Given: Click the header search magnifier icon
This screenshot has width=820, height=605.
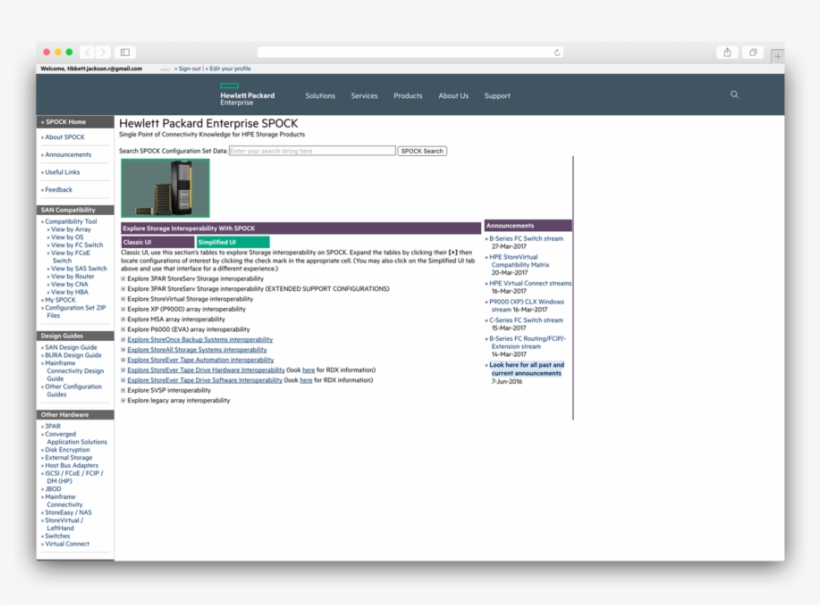Looking at the screenshot, I should (x=734, y=95).
